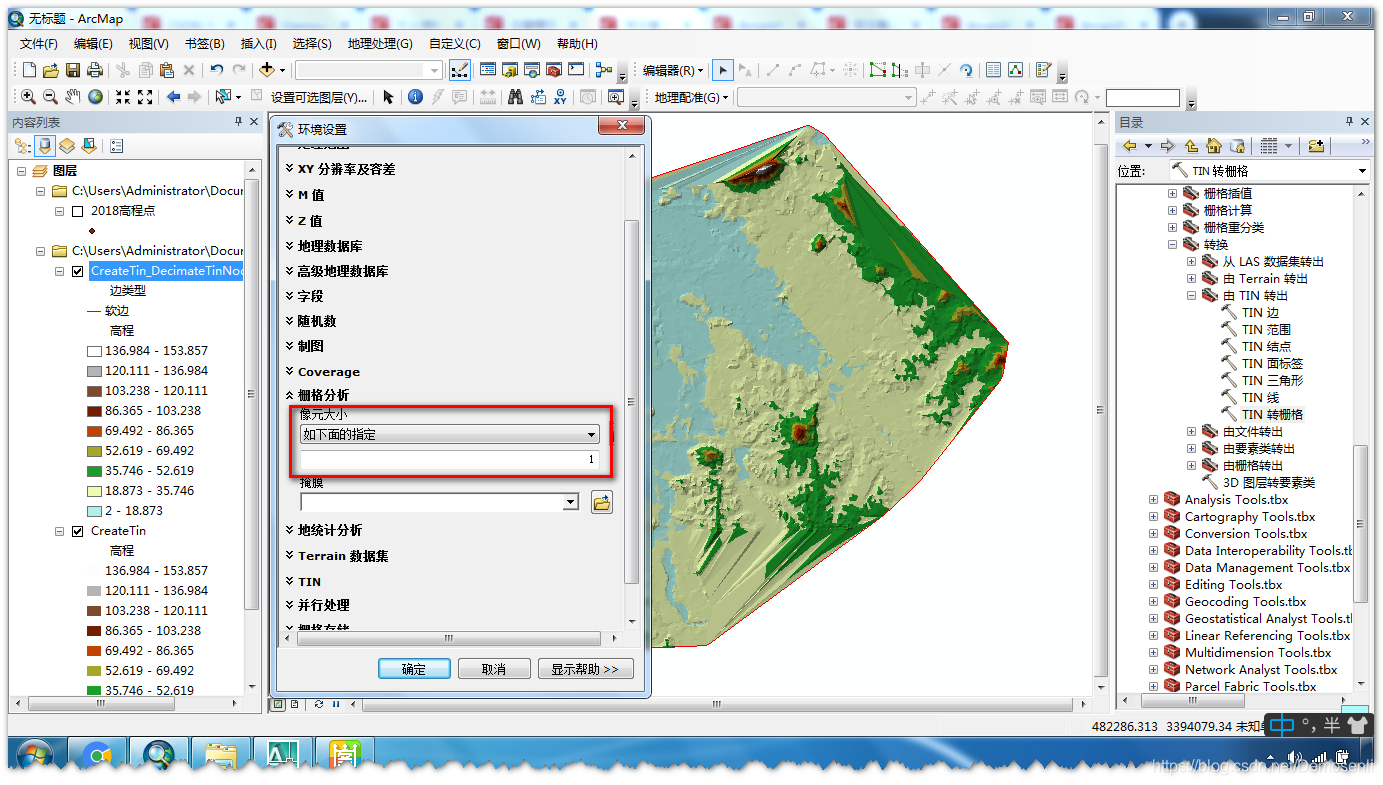
Task: Click the New map document icon
Action: [29, 70]
